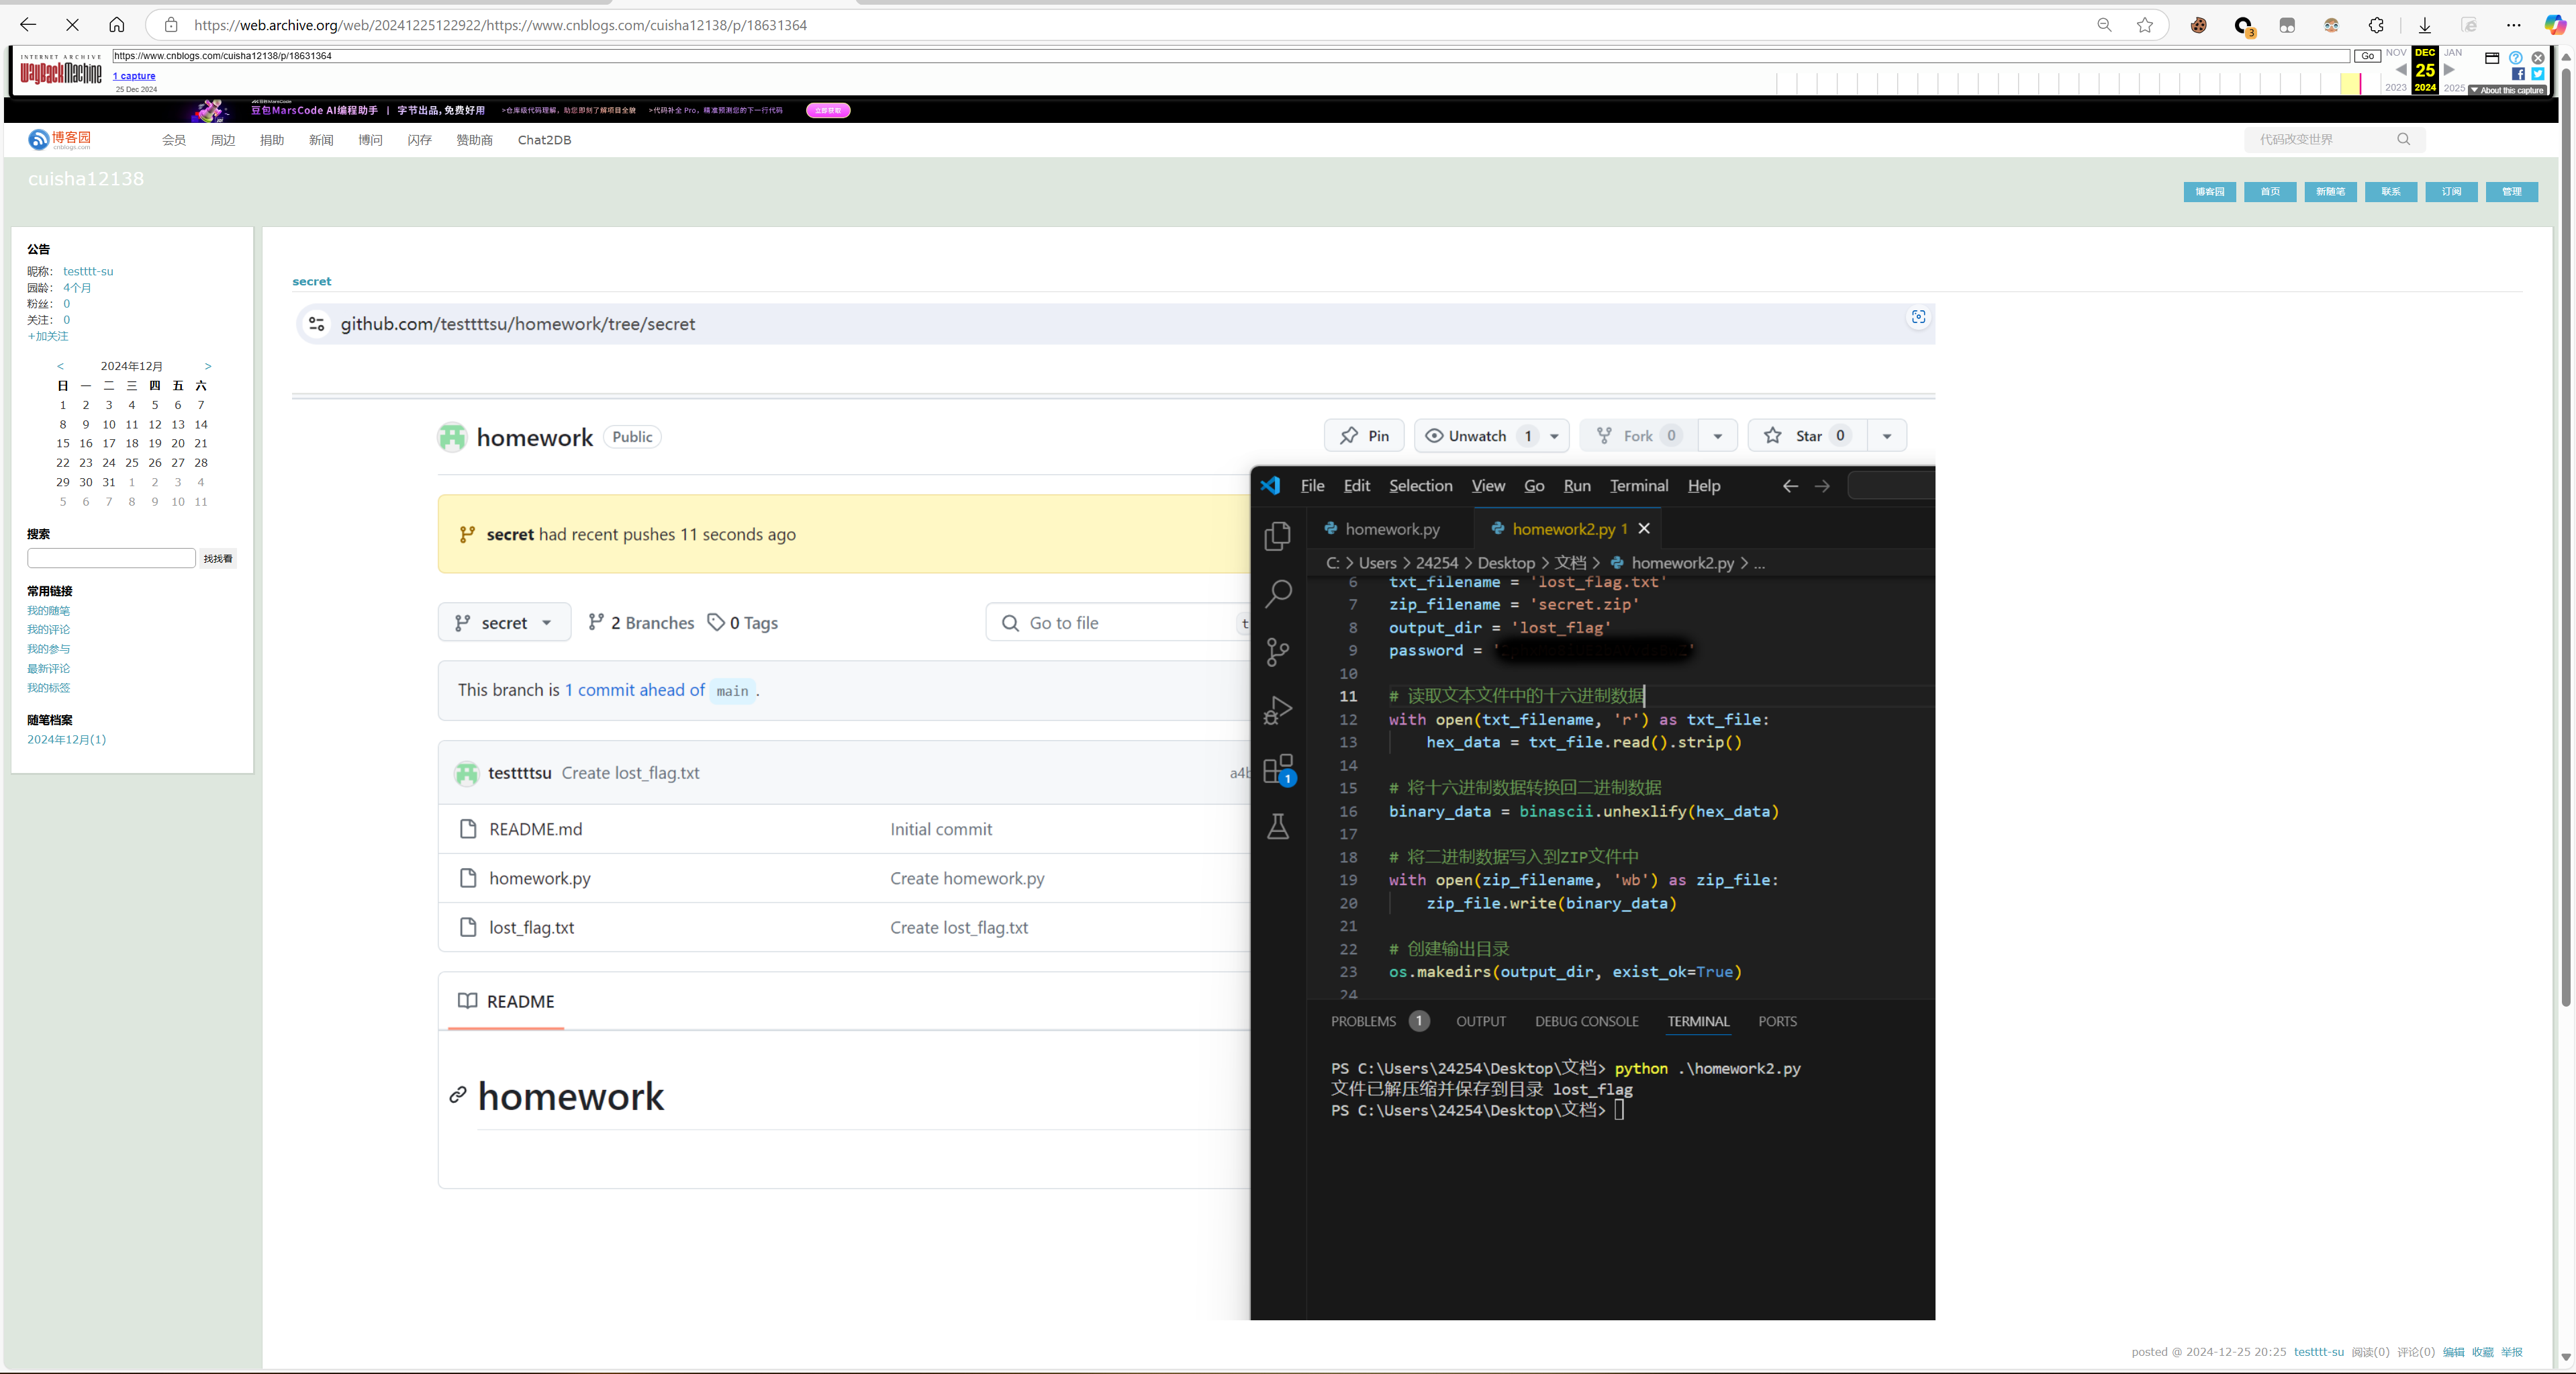Viewport: 2576px width, 1374px height.
Task: Click the 管理 button in blog header
Action: [2511, 192]
